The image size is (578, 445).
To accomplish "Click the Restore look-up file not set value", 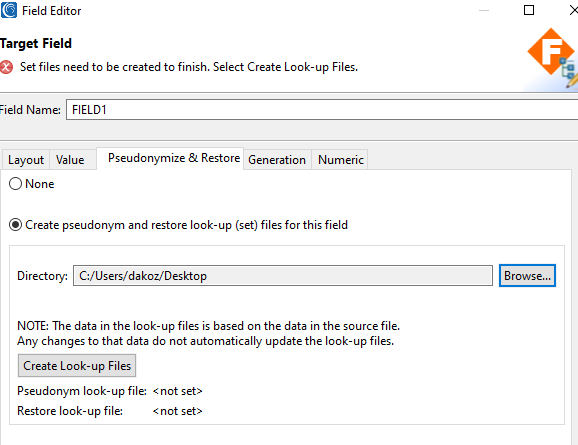I will pos(177,411).
